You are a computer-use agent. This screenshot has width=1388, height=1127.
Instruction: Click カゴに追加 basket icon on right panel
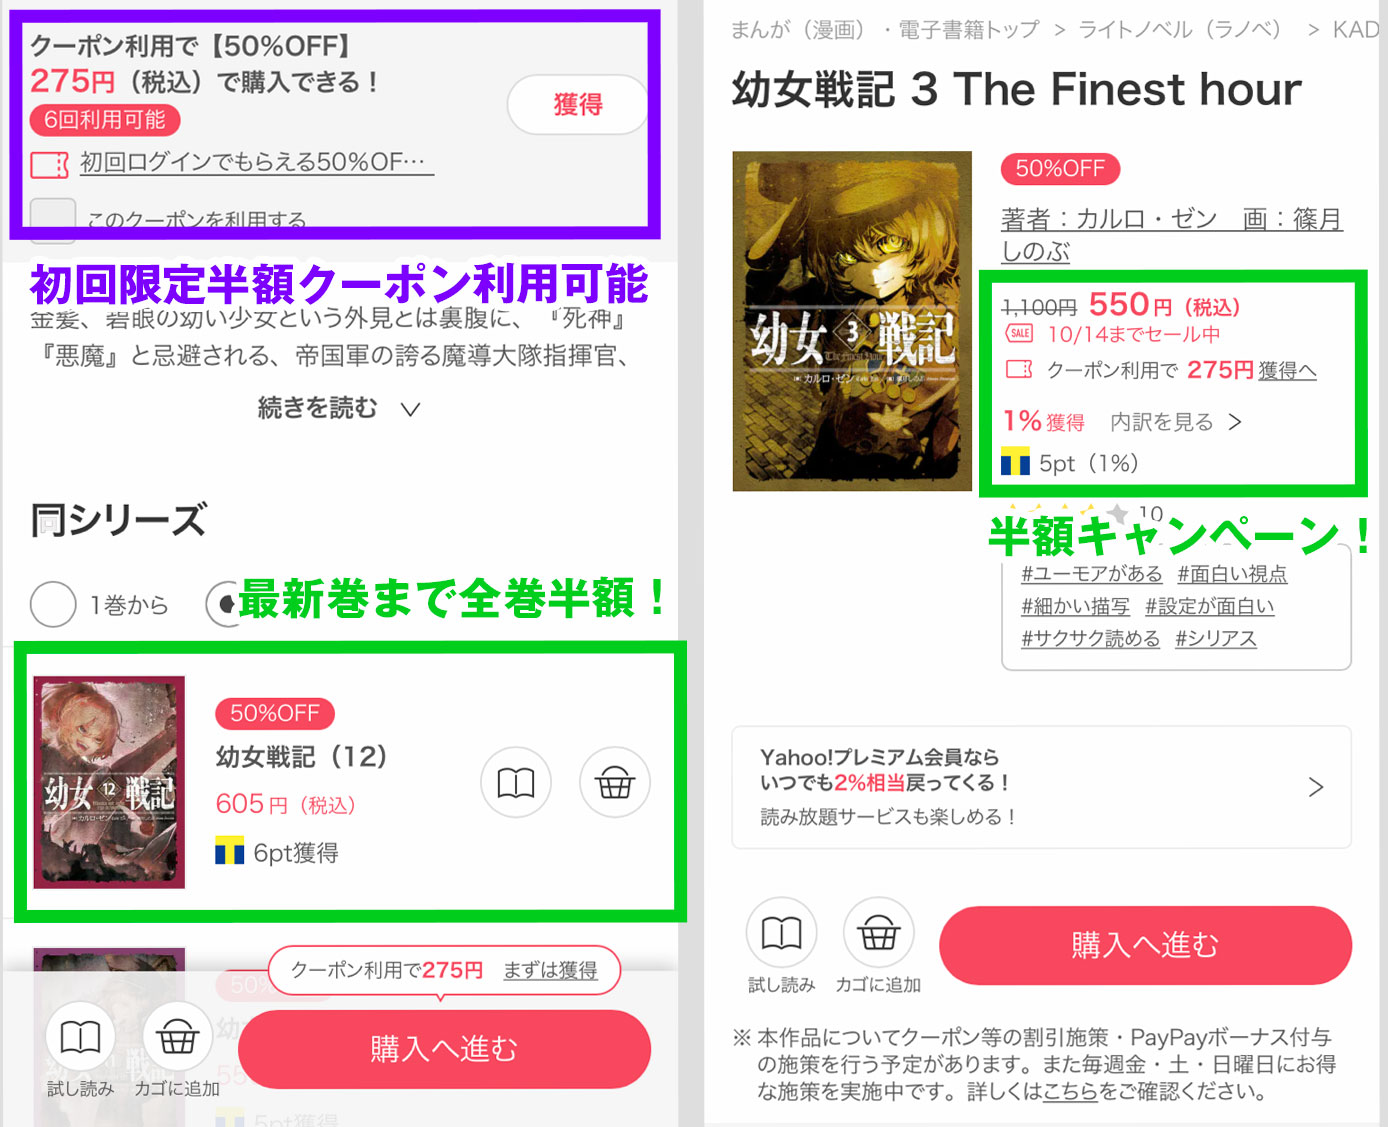click(878, 933)
